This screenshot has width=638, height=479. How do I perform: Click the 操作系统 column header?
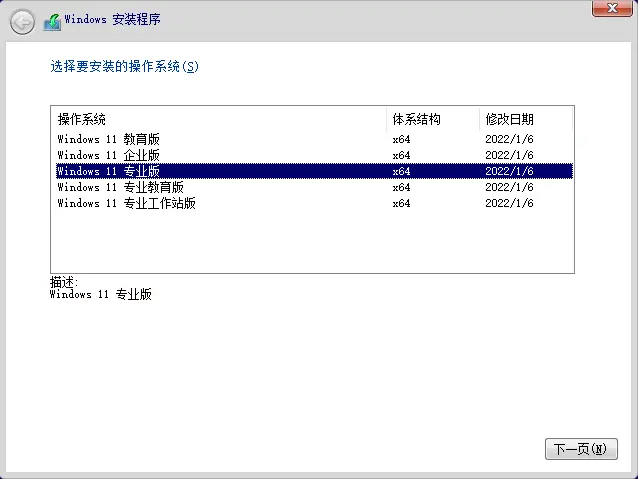click(82, 119)
